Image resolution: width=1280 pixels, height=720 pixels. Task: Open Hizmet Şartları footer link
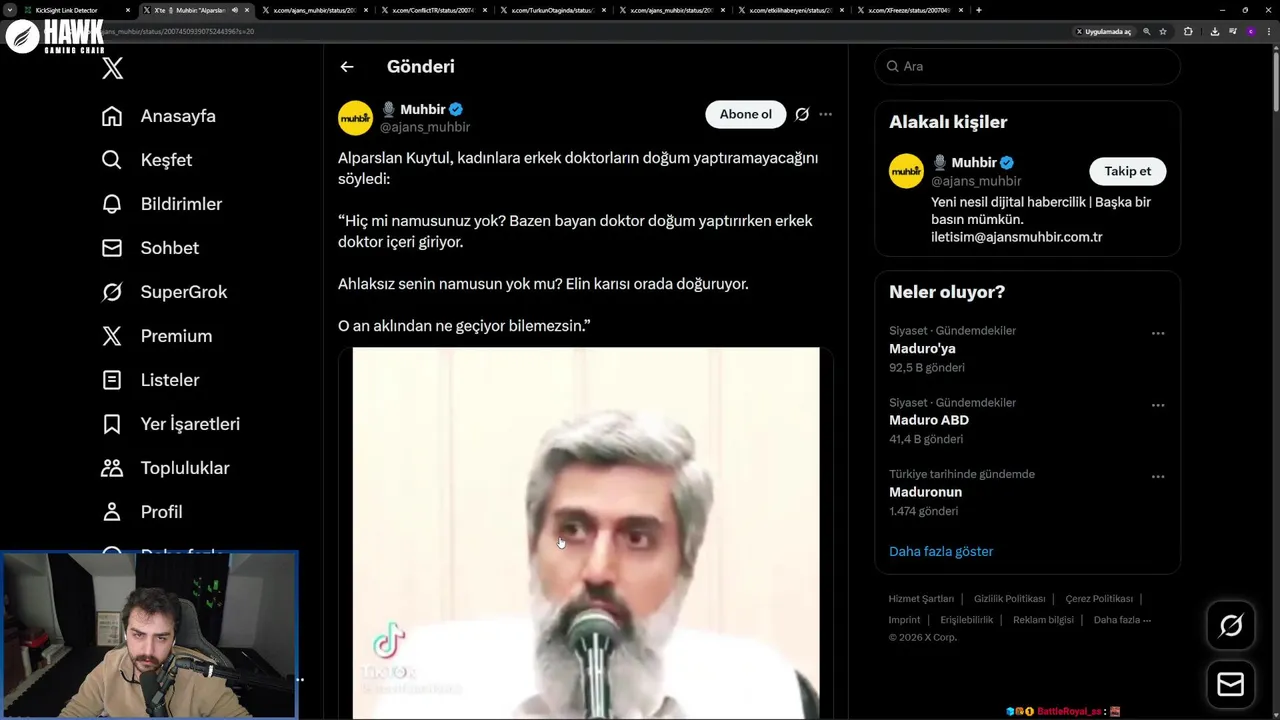tap(921, 599)
